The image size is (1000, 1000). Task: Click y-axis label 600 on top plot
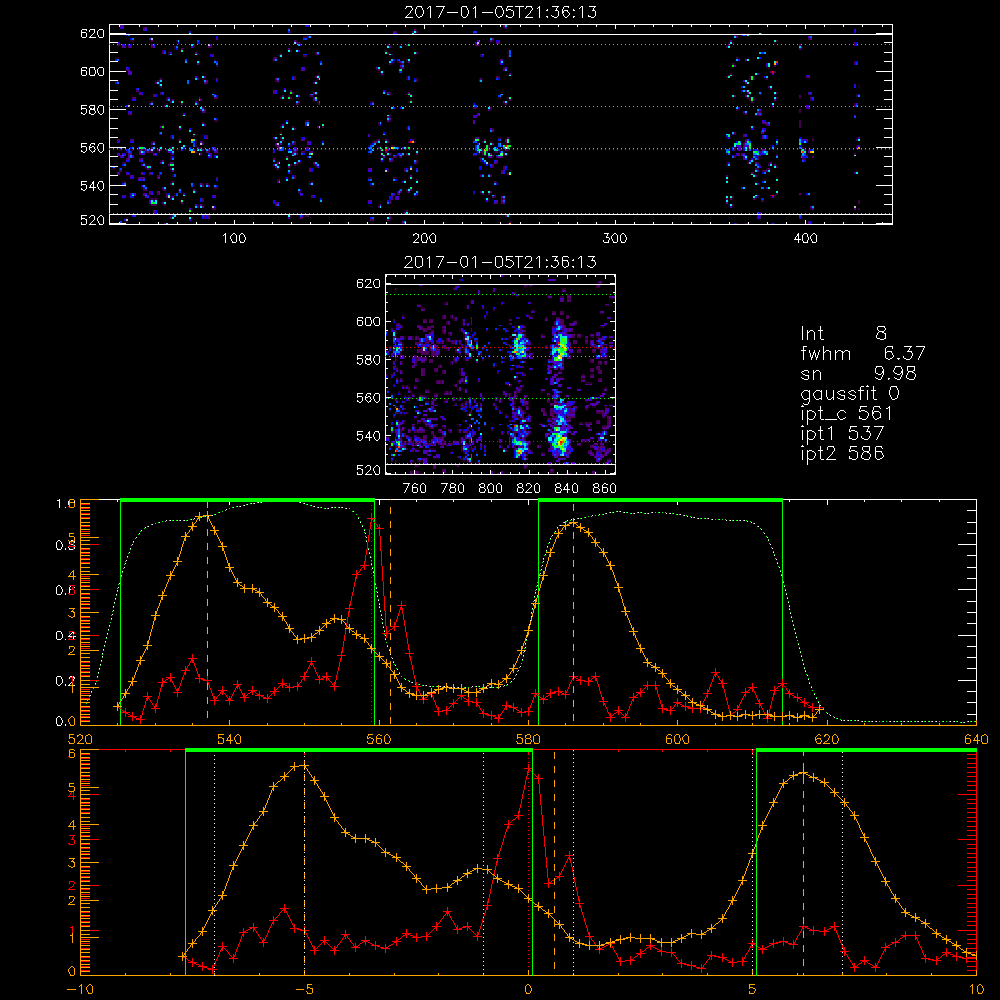point(92,71)
